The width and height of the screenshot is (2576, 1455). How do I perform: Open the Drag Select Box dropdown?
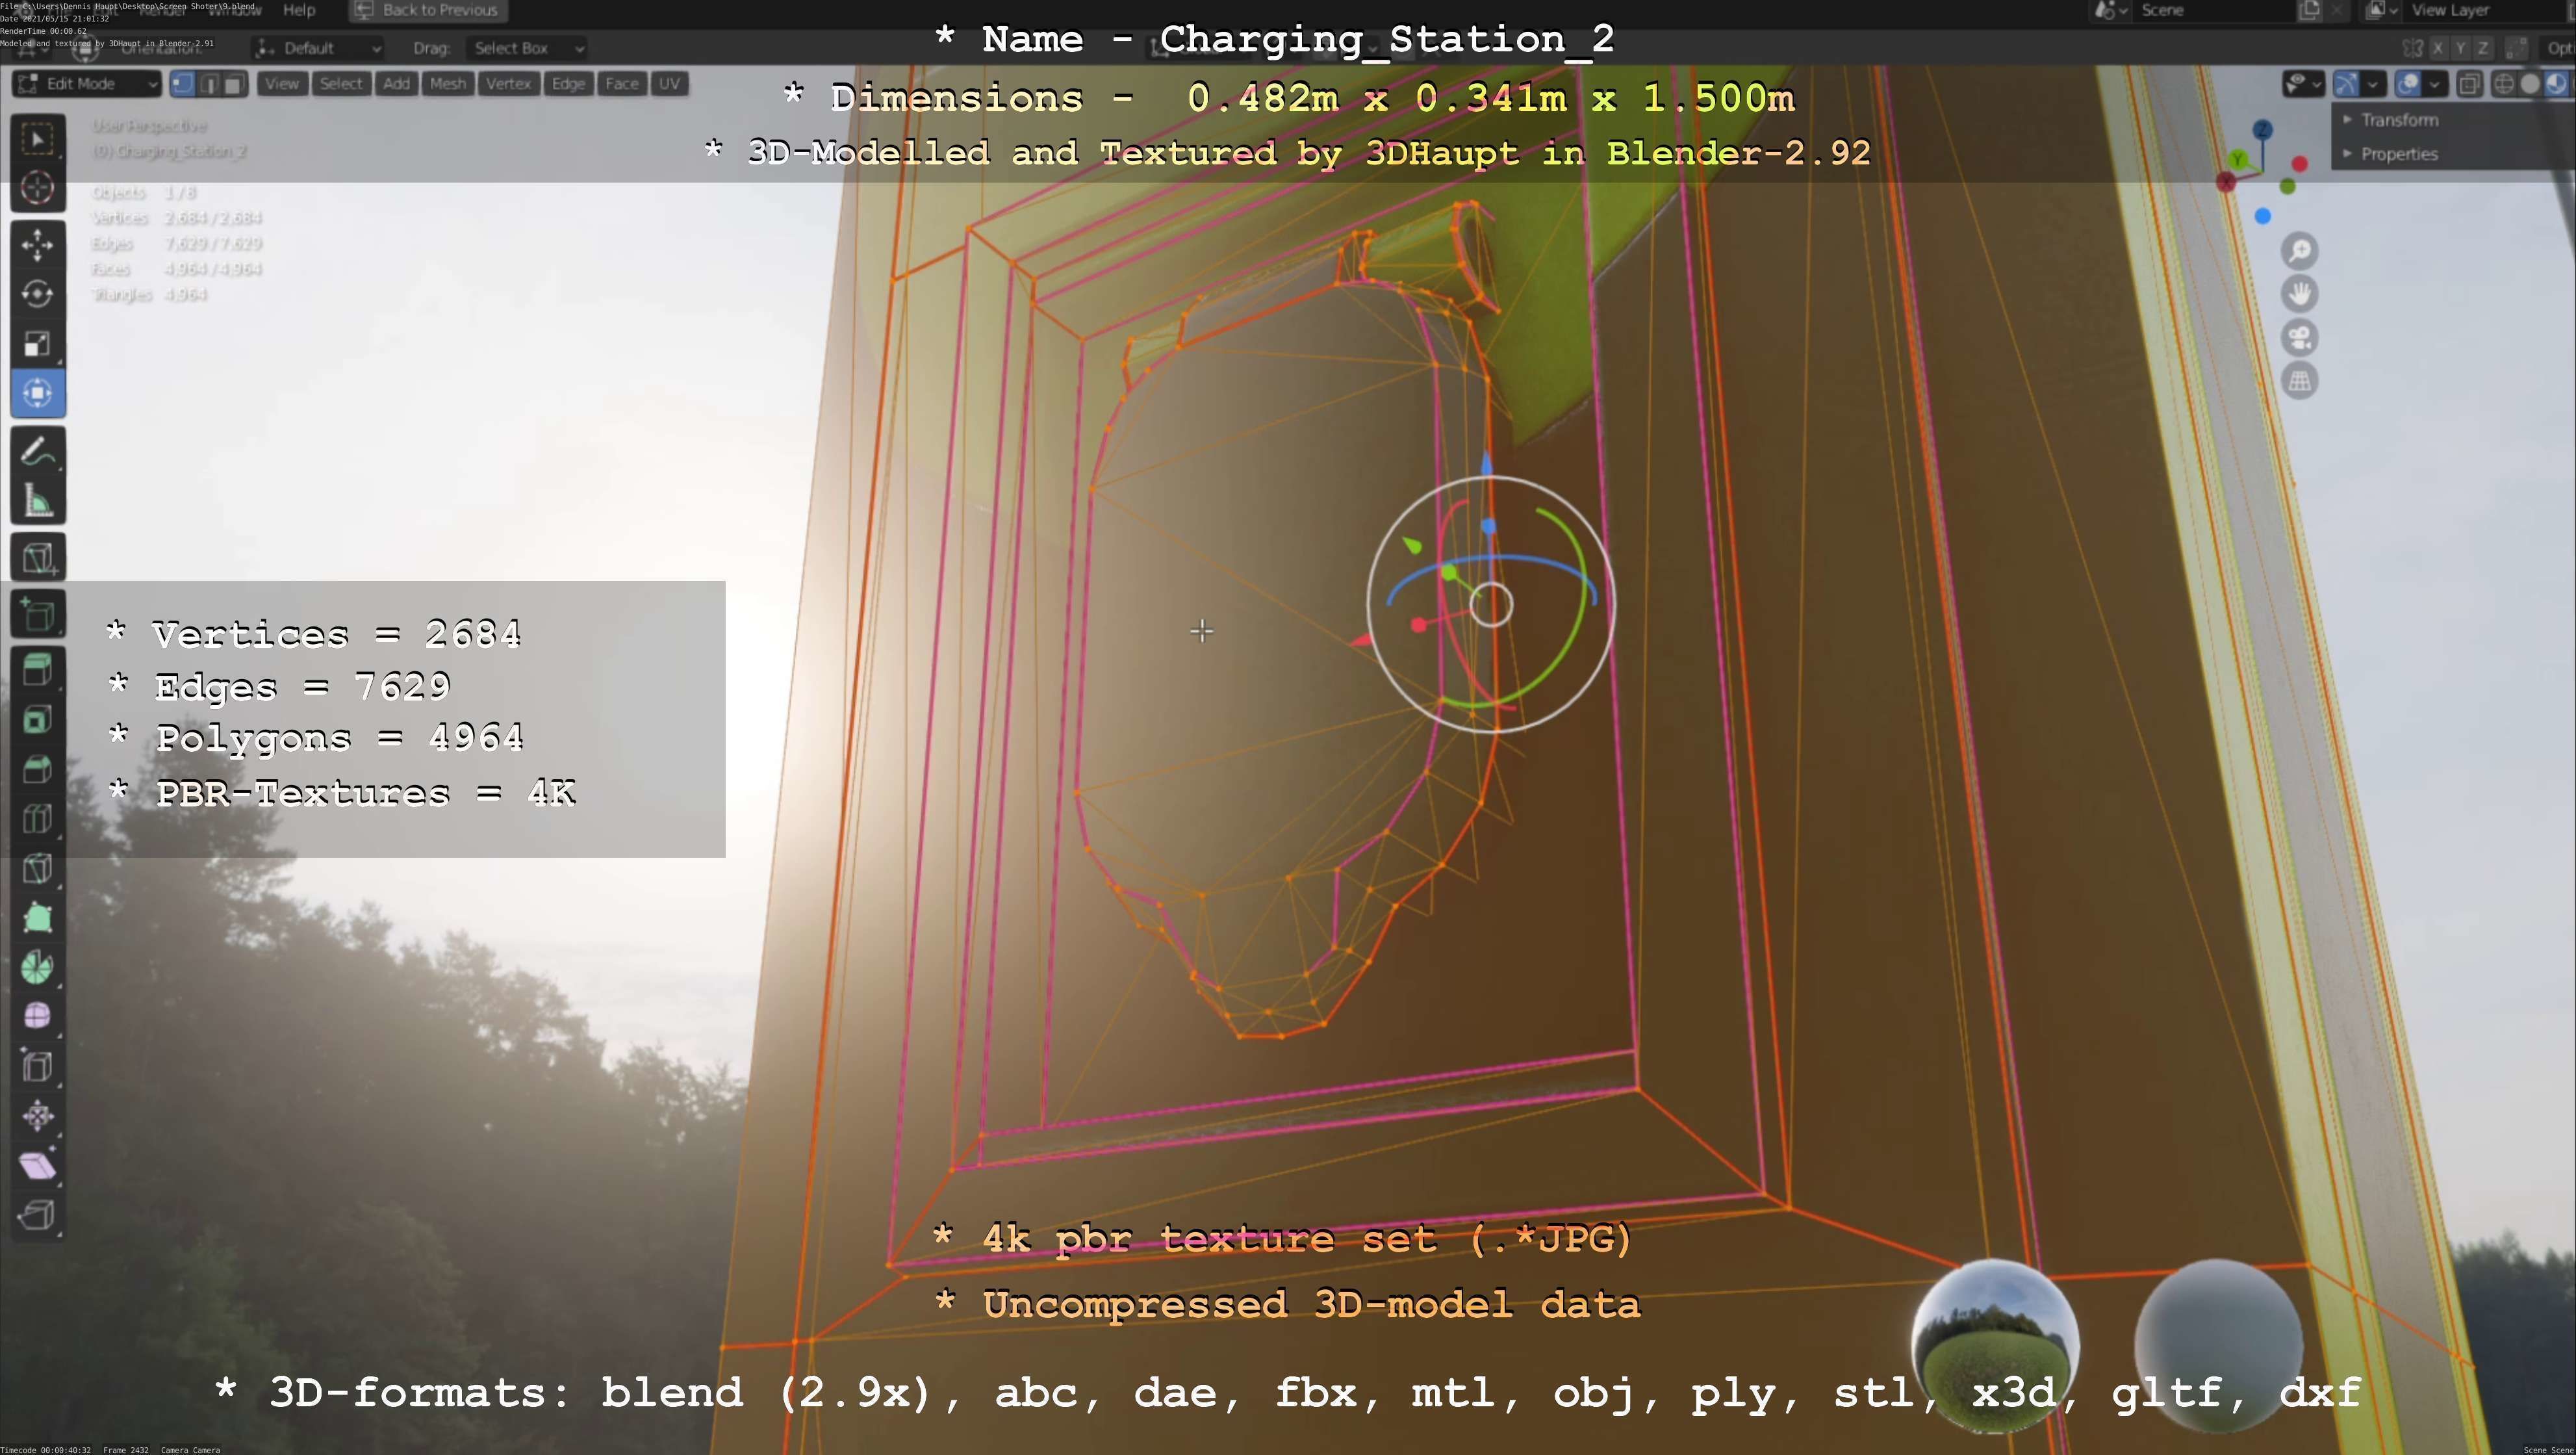click(526, 48)
